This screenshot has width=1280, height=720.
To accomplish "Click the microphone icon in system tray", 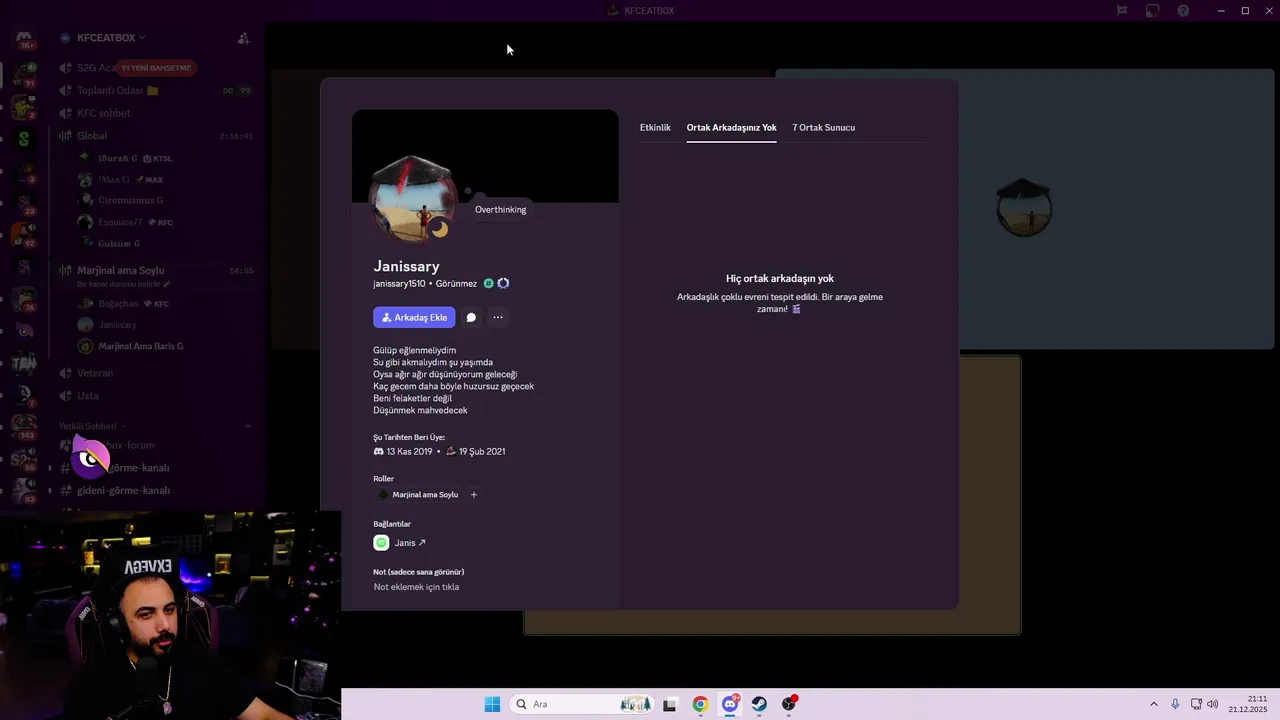I will [1175, 704].
